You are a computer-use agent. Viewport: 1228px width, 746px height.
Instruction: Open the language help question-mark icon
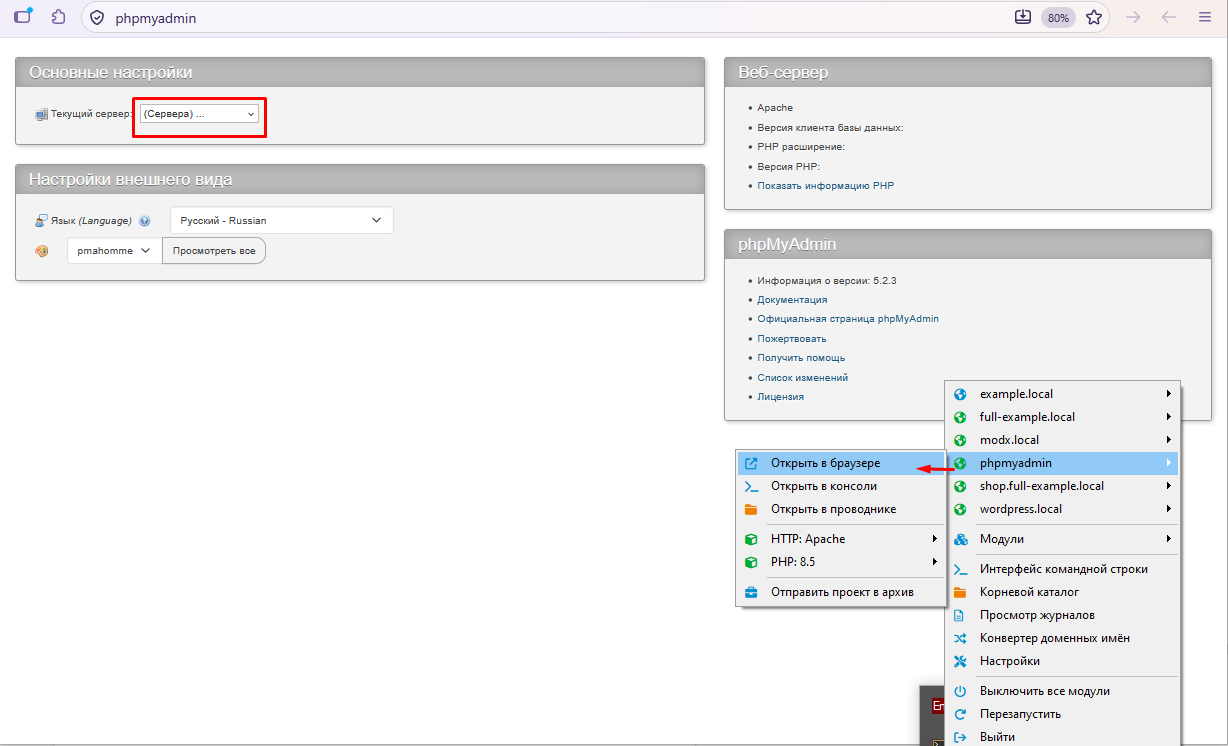(145, 221)
